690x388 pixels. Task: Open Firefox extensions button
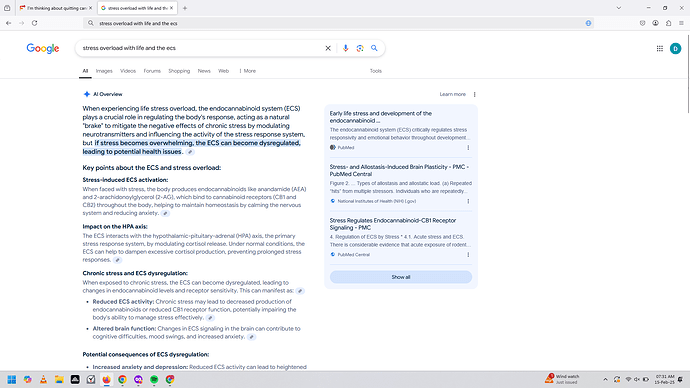click(668, 23)
